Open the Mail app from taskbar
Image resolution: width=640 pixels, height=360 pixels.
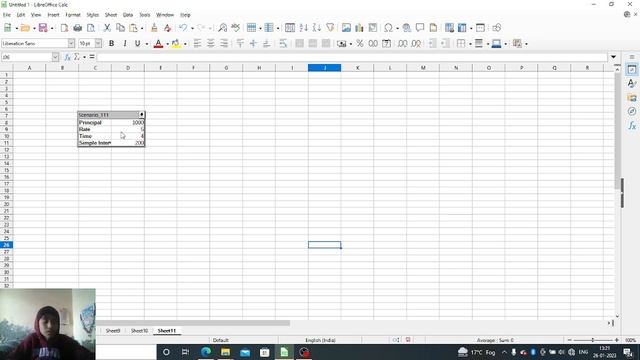click(x=245, y=352)
